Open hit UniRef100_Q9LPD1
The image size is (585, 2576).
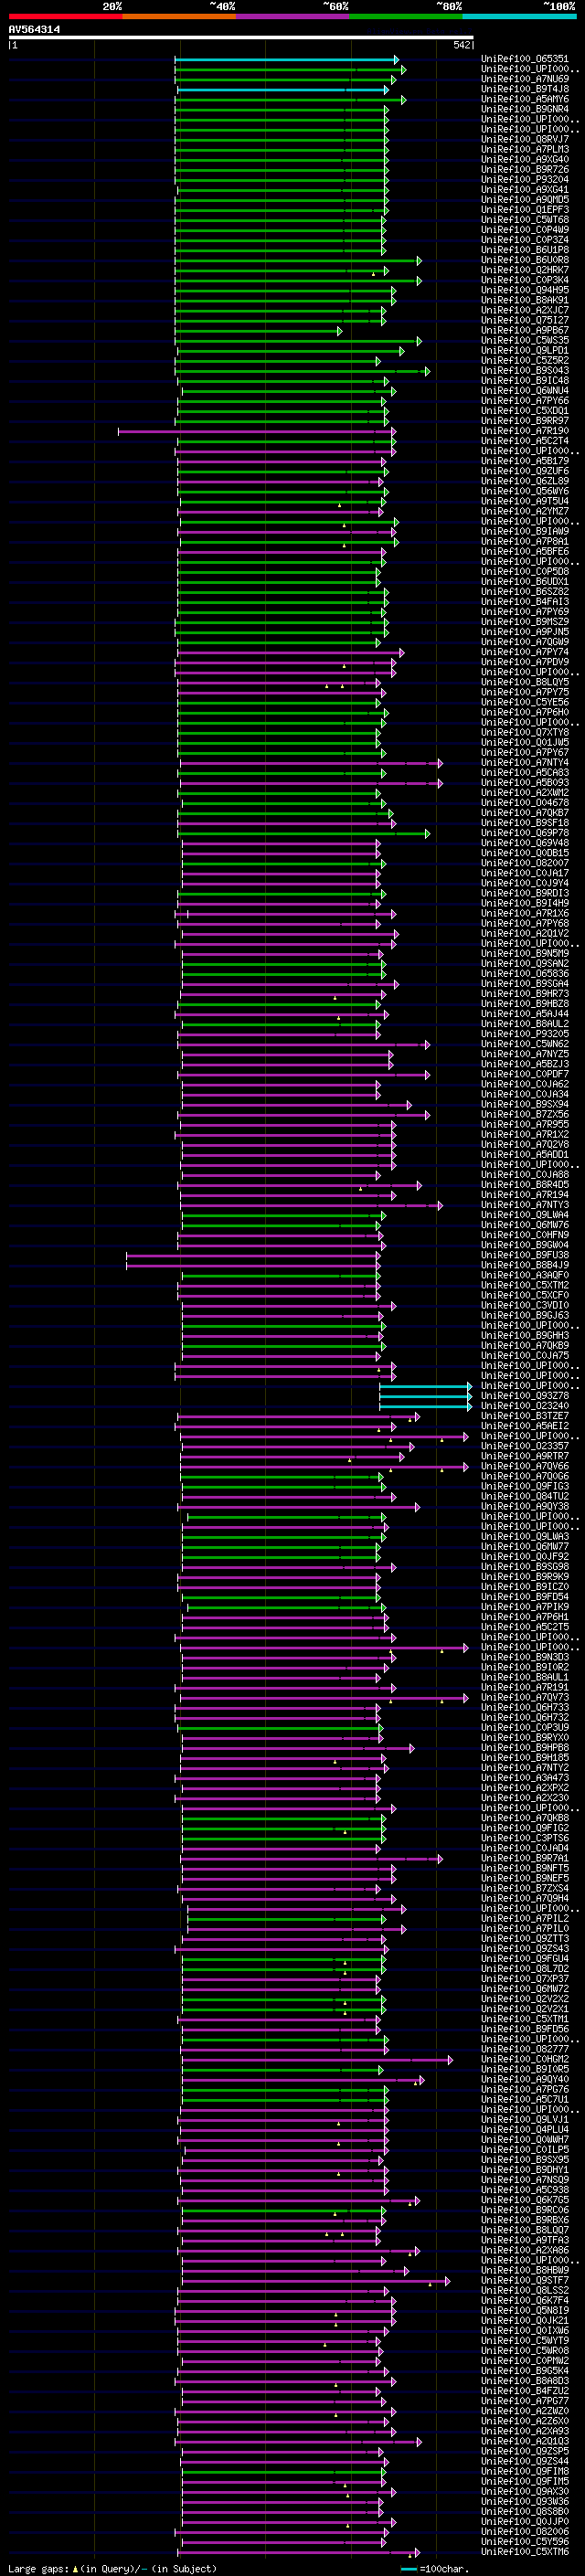pos(525,350)
